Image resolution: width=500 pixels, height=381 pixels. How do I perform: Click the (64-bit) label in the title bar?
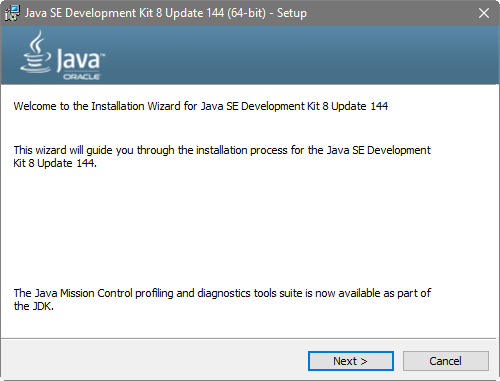pyautogui.click(x=247, y=13)
